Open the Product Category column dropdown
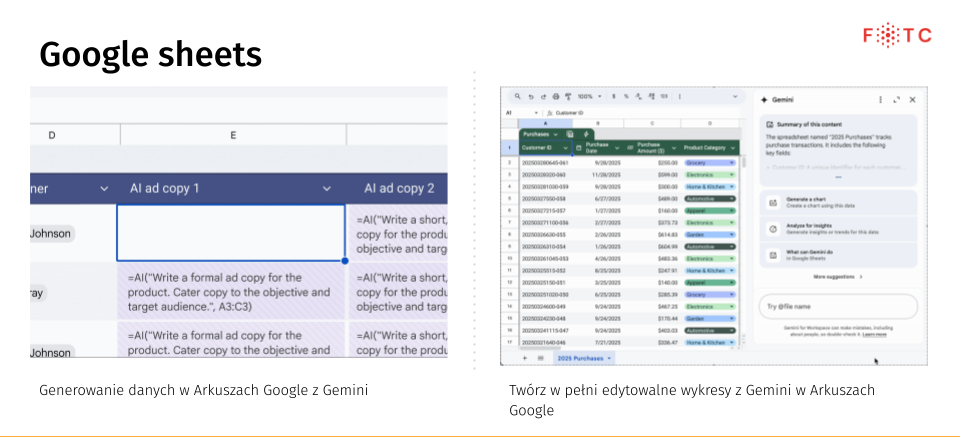Screen dimensions: 960x437 pyautogui.click(x=733, y=148)
